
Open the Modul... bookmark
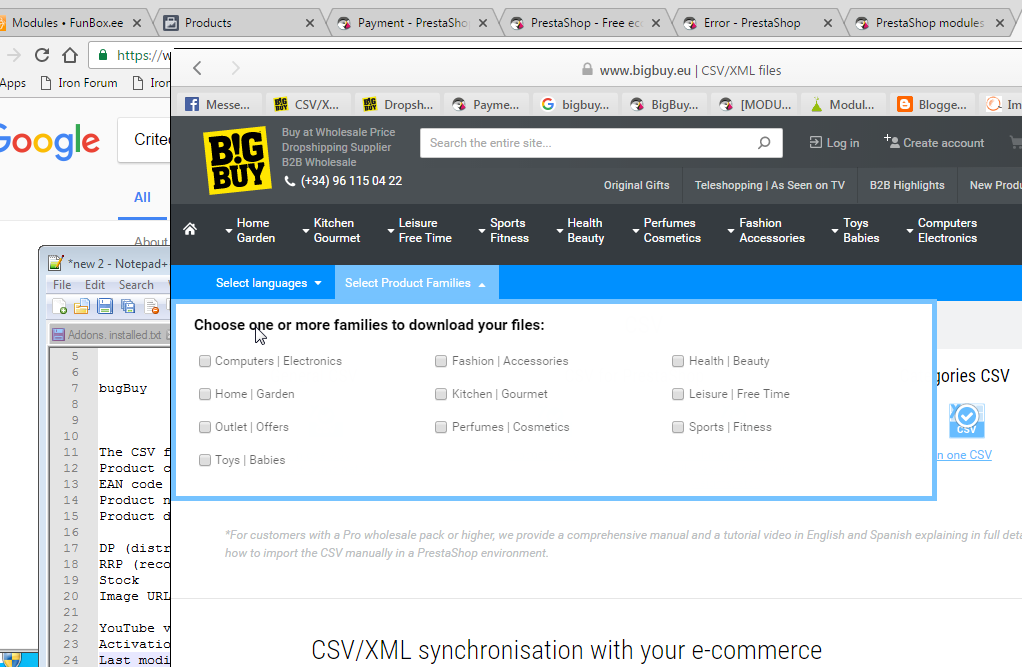[x=843, y=104]
